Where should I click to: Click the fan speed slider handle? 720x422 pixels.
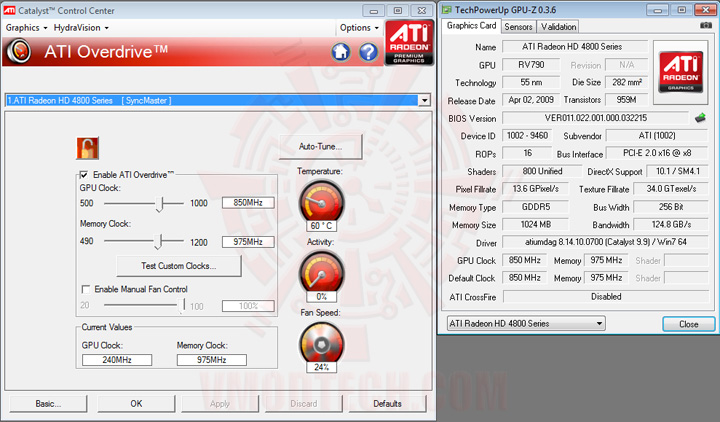183,305
